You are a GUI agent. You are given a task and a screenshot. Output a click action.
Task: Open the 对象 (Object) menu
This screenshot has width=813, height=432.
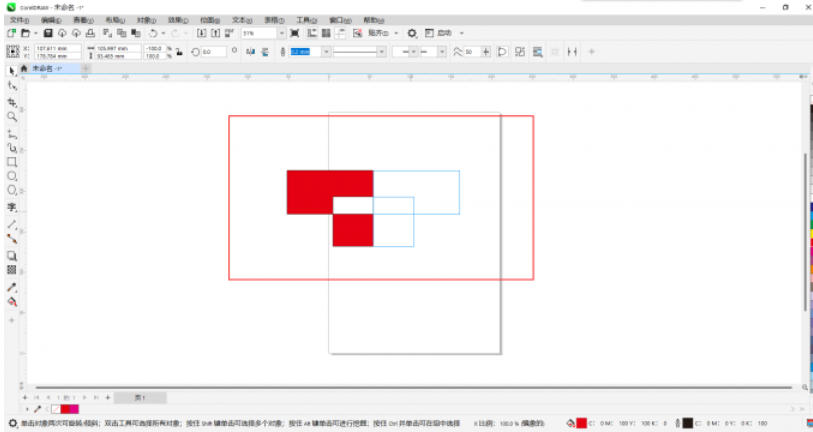(147, 20)
